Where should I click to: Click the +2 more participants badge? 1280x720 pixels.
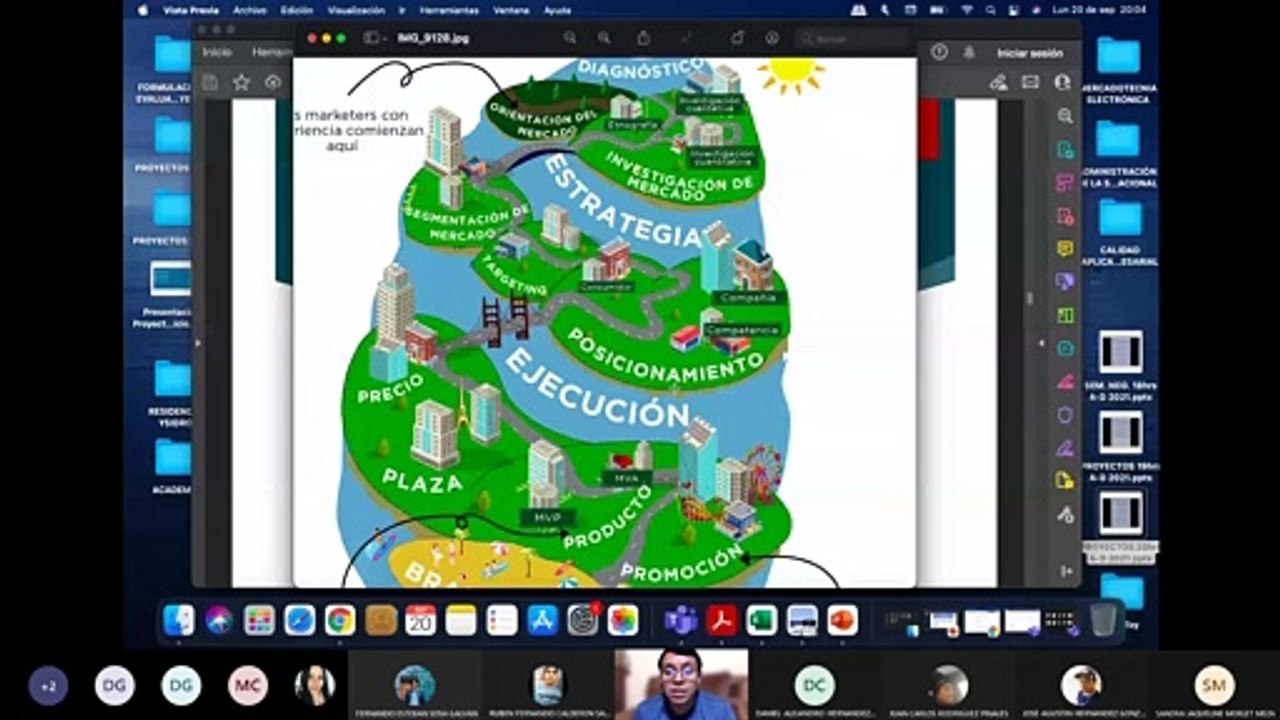click(48, 686)
